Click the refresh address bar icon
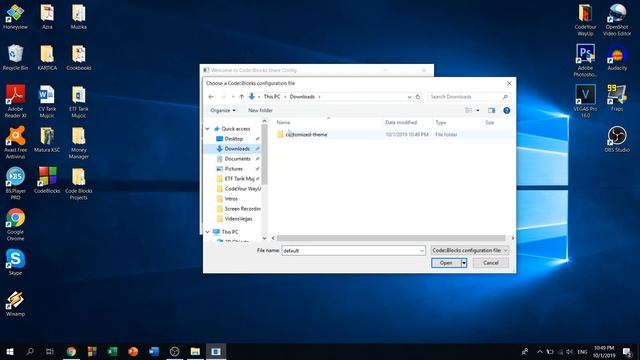Screen dimensions: 640x360 pos(418,97)
